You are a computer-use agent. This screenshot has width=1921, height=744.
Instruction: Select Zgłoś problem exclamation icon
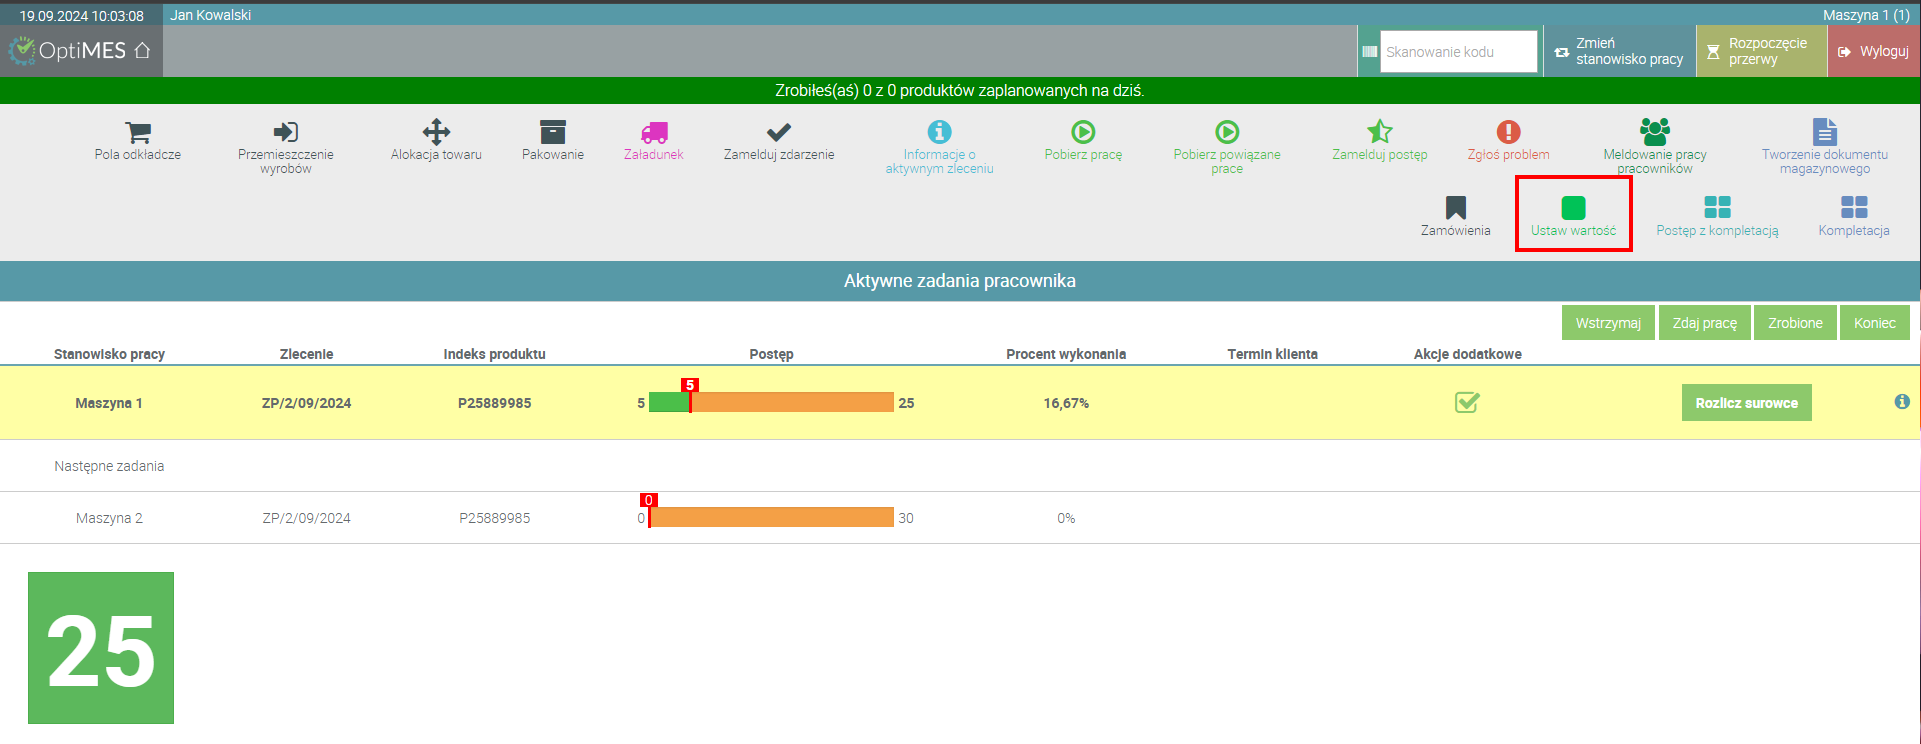(x=1508, y=132)
